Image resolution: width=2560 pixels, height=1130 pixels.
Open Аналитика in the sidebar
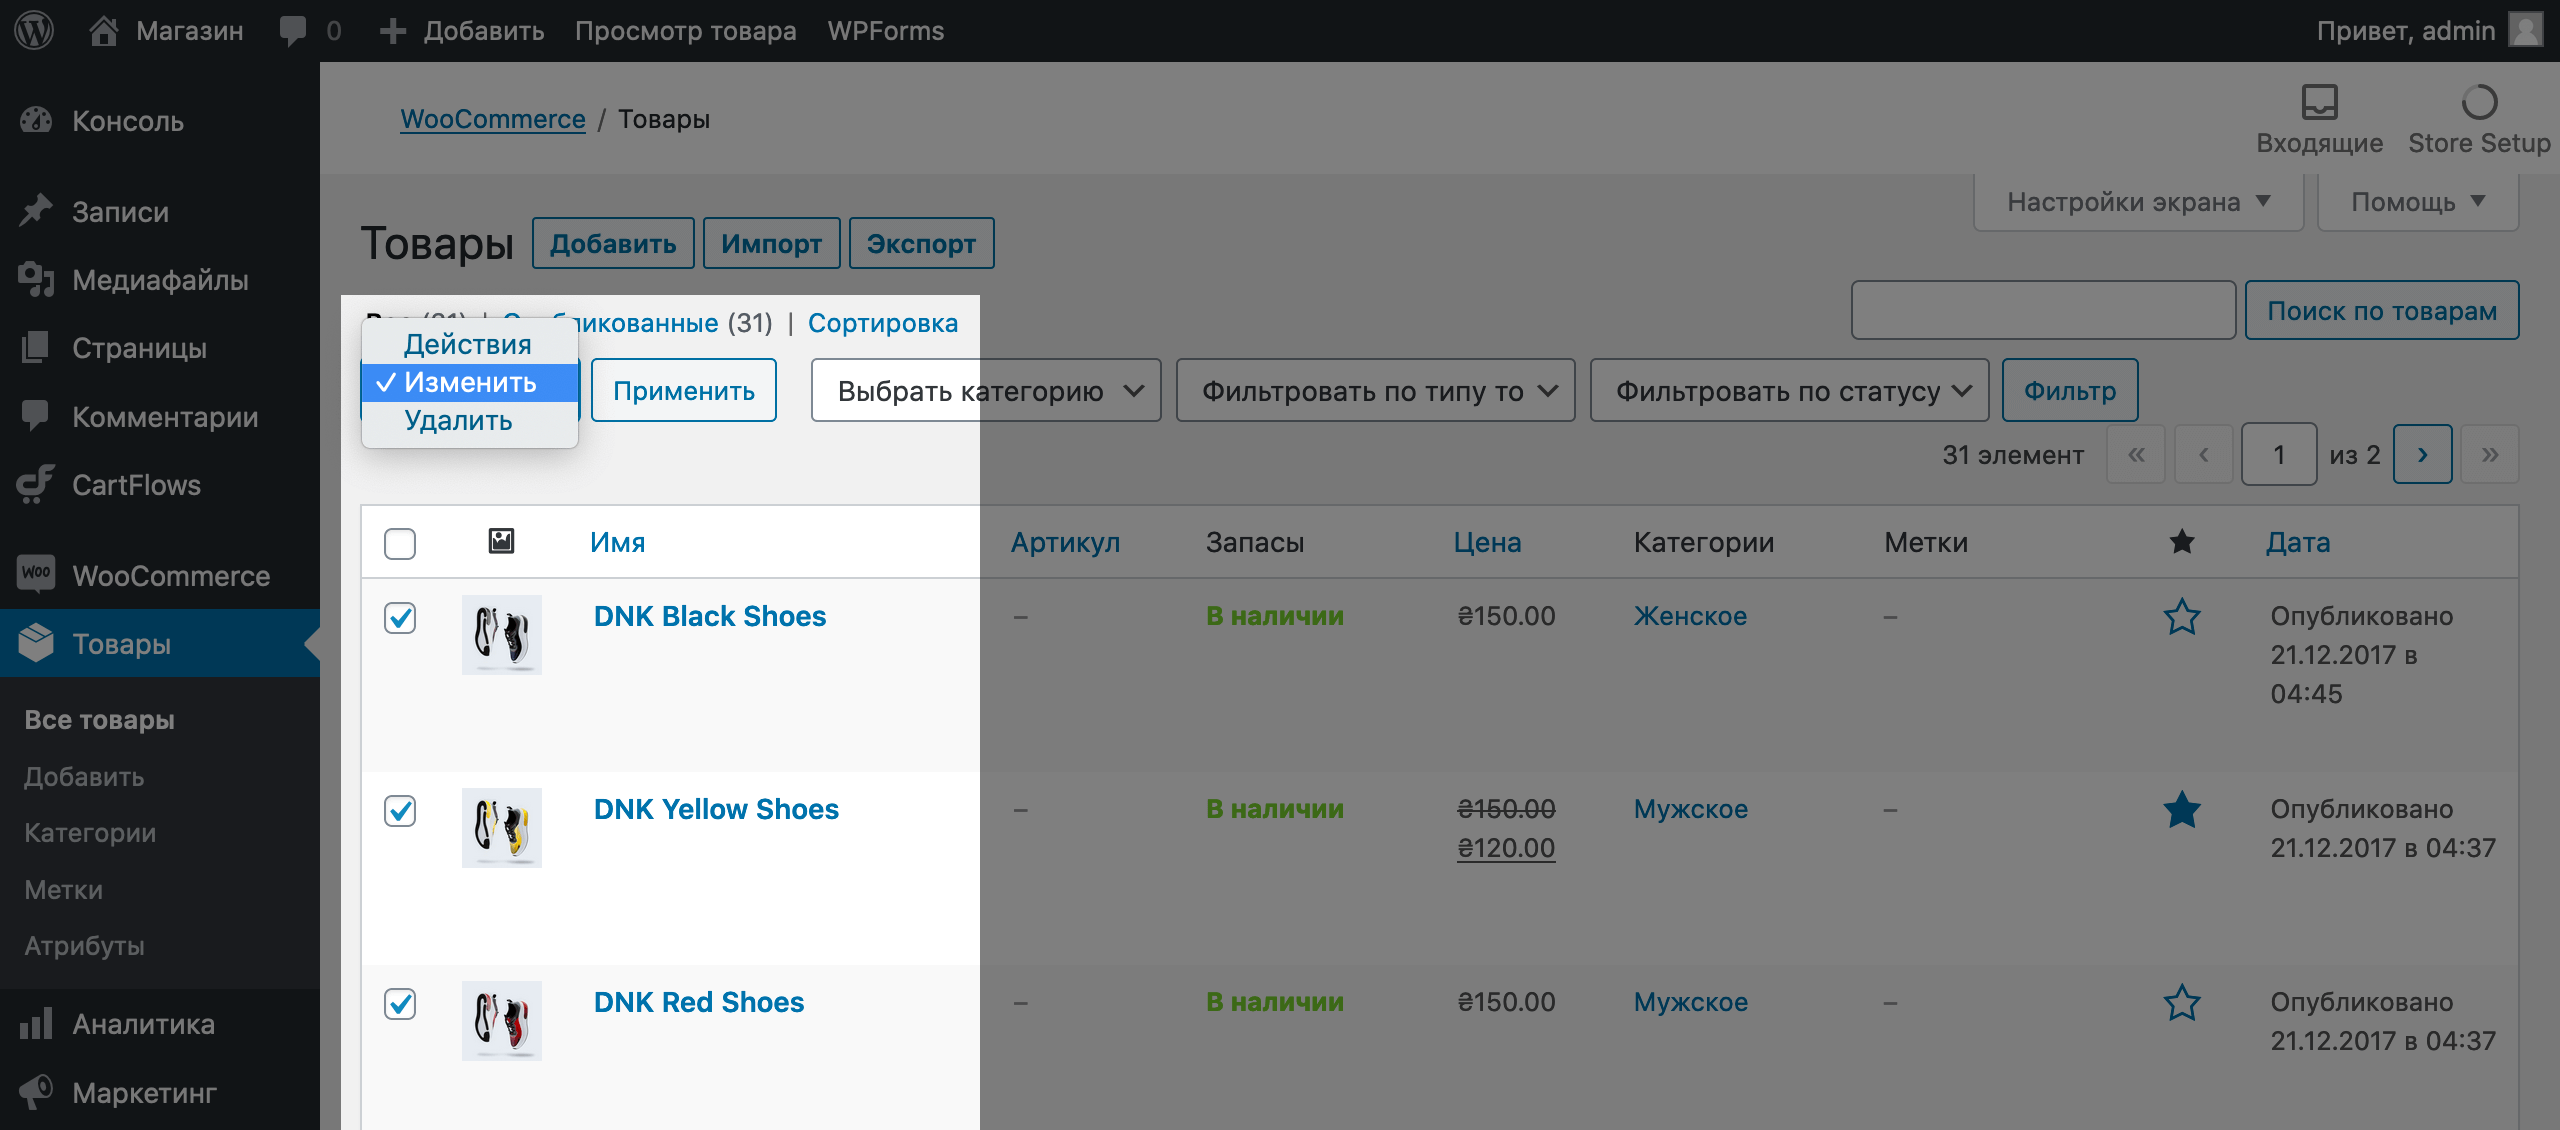pos(160,1024)
